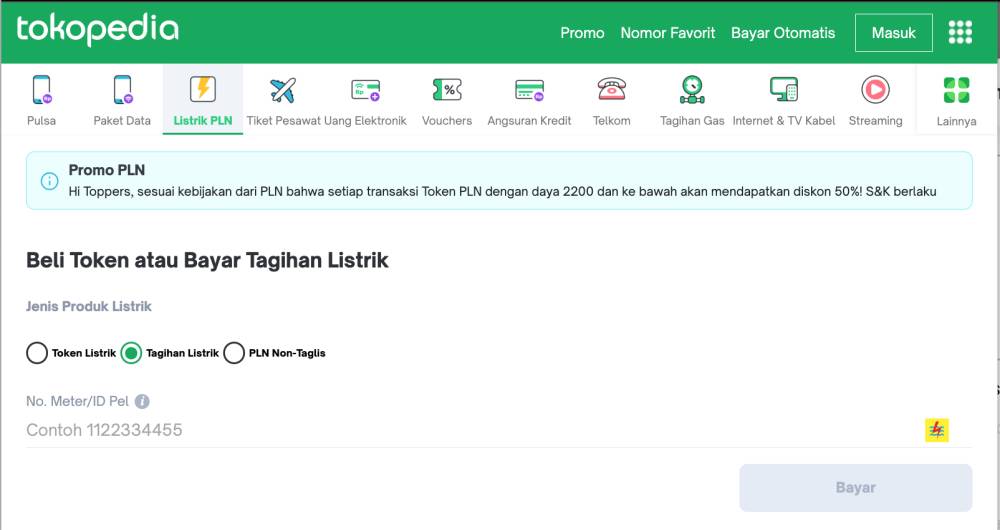Open Nomor Favorit in the header
The width and height of the screenshot is (1000, 530).
pos(668,33)
